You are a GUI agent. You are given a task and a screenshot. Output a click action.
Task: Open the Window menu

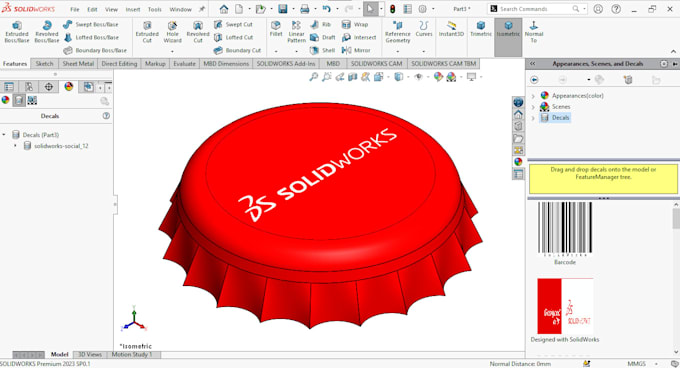[180, 9]
